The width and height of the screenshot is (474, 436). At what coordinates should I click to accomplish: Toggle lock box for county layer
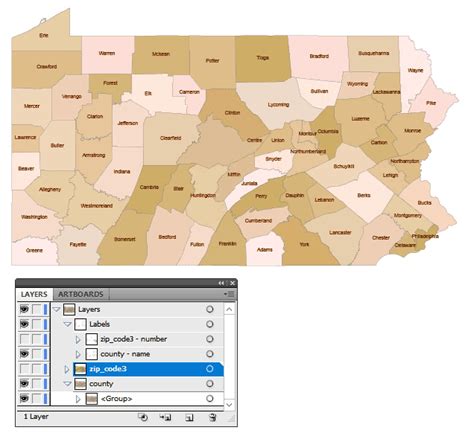click(36, 384)
